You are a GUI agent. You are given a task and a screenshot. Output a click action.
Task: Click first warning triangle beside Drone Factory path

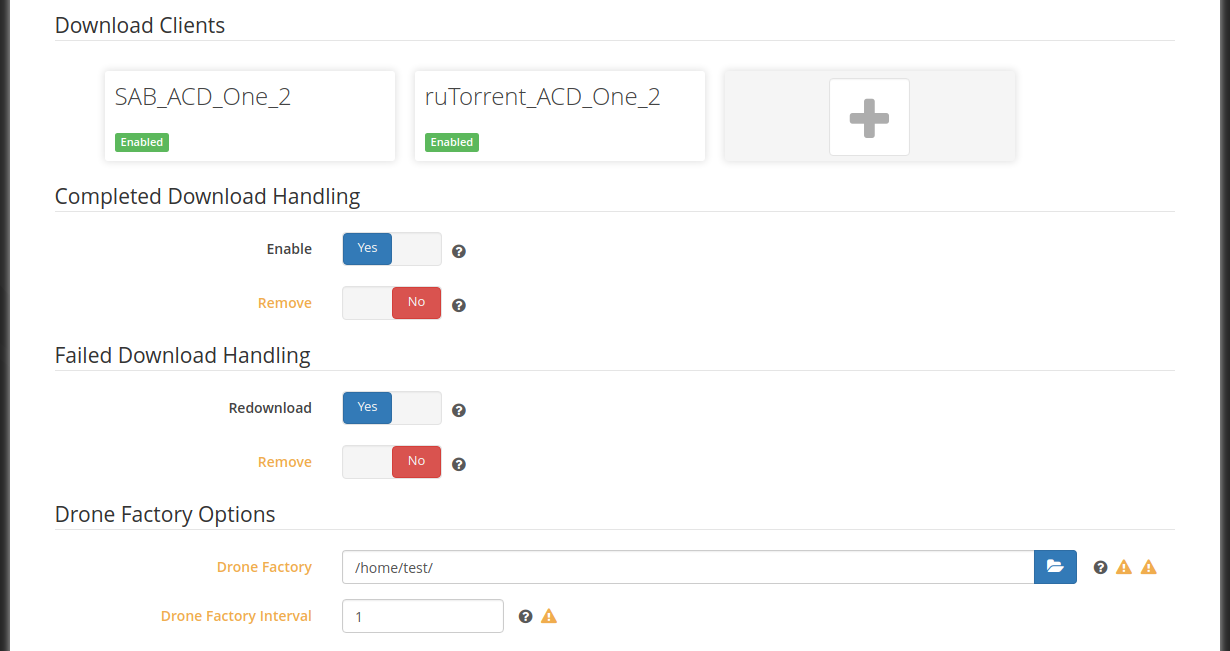(x=1124, y=567)
